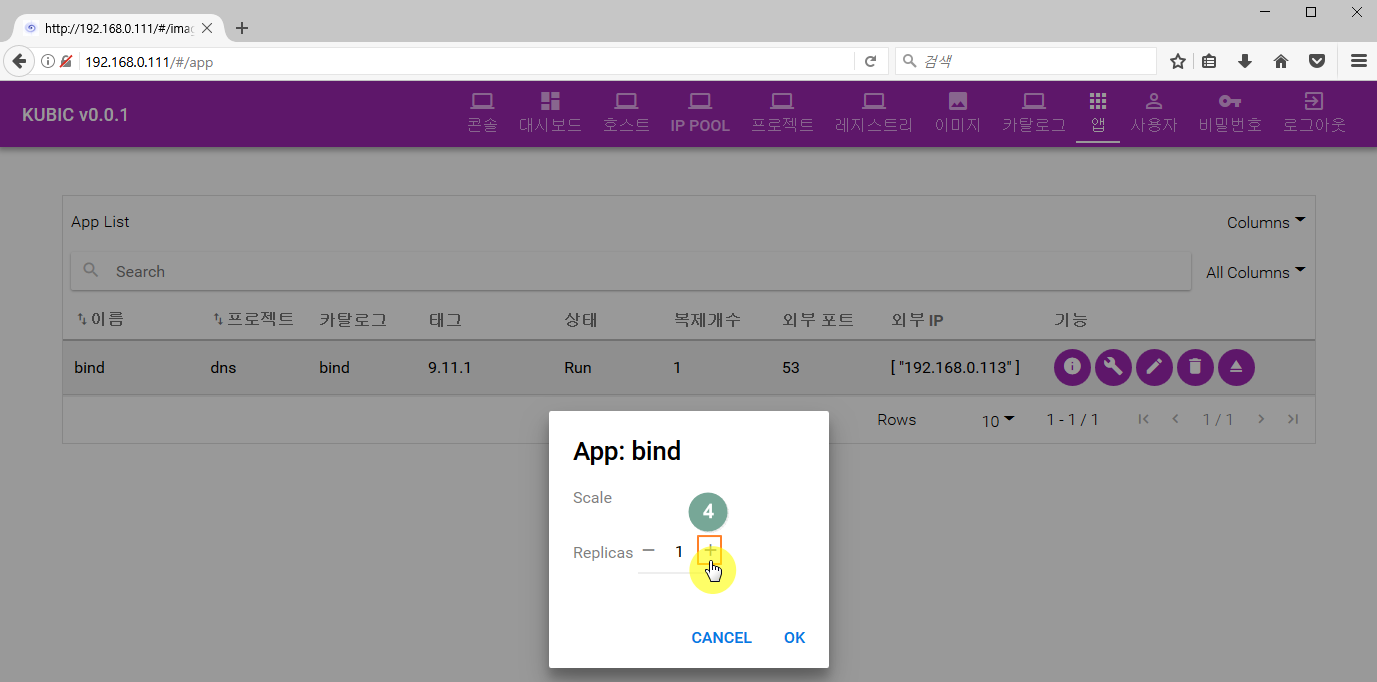This screenshot has height=682, width=1377.
Task: Click the search magnifier icon in App List
Action: pos(91,271)
